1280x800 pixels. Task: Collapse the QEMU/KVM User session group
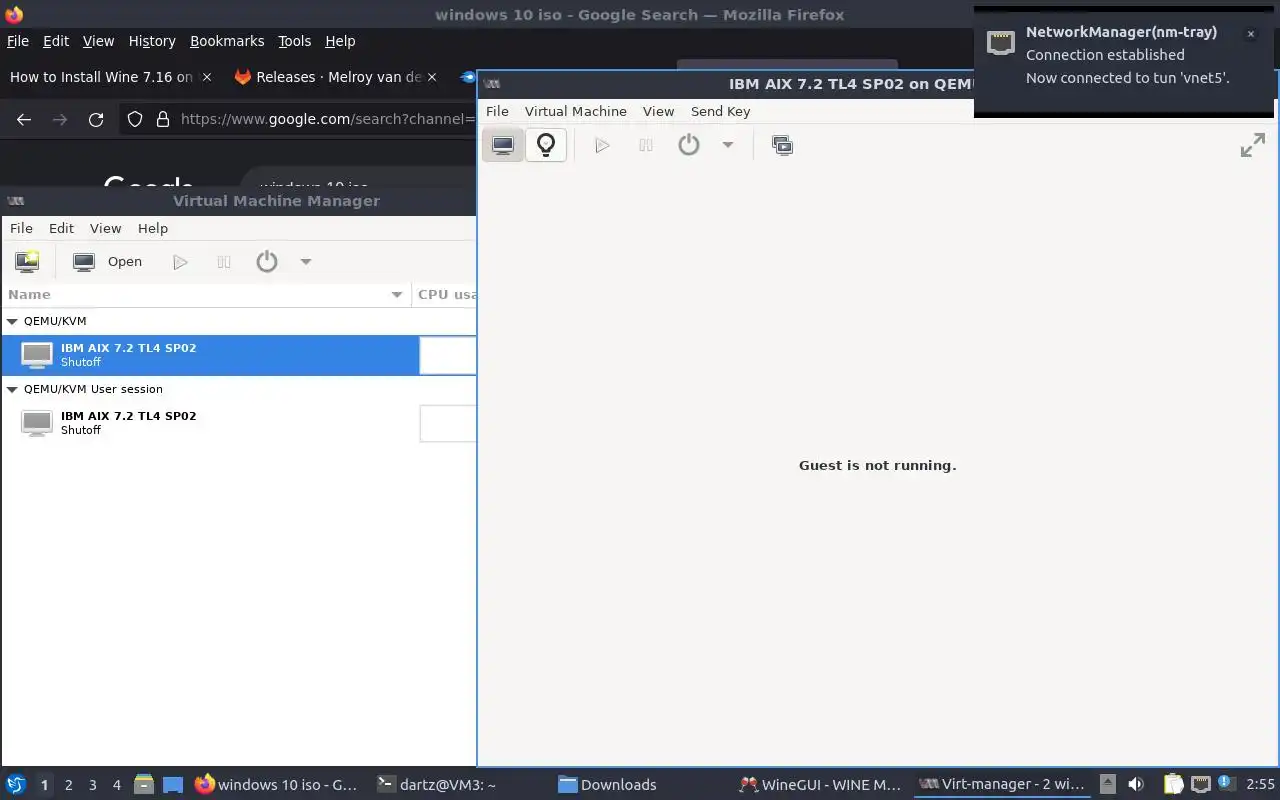click(13, 389)
